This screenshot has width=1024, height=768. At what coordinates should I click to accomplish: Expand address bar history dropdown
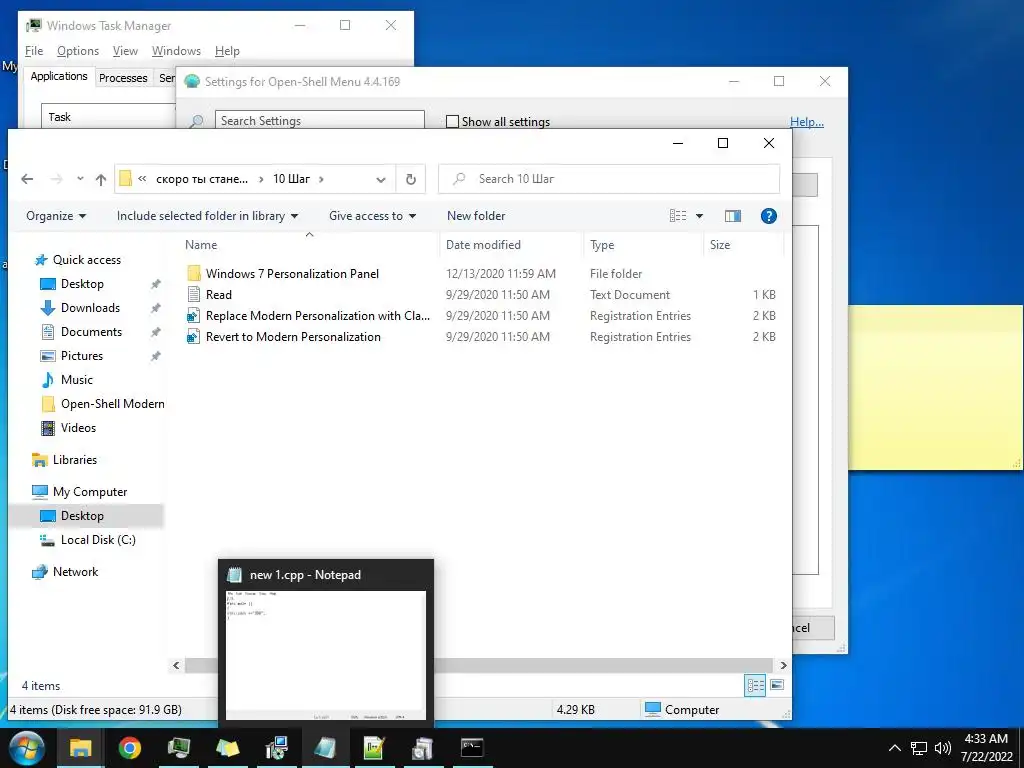pos(381,180)
